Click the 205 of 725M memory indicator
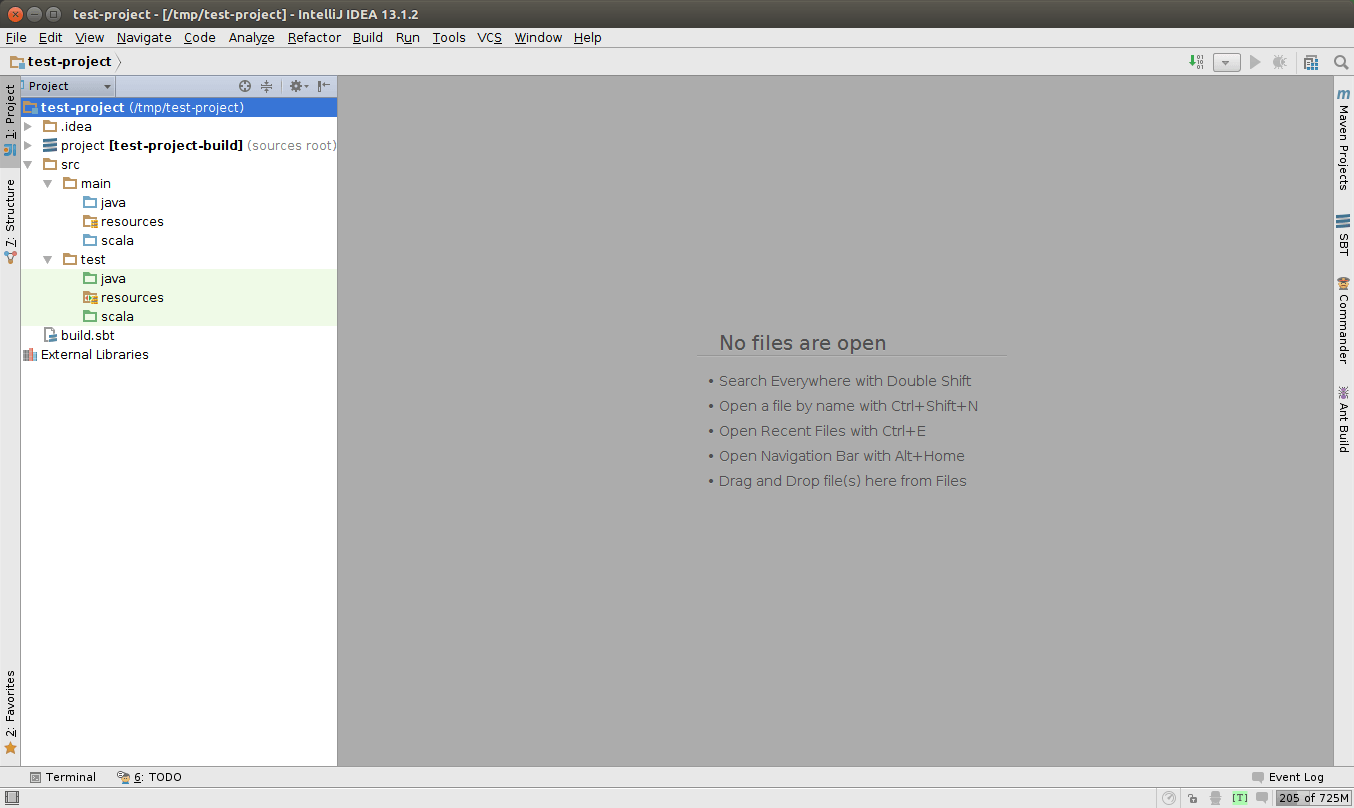Viewport: 1354px width, 808px height. click(1314, 798)
